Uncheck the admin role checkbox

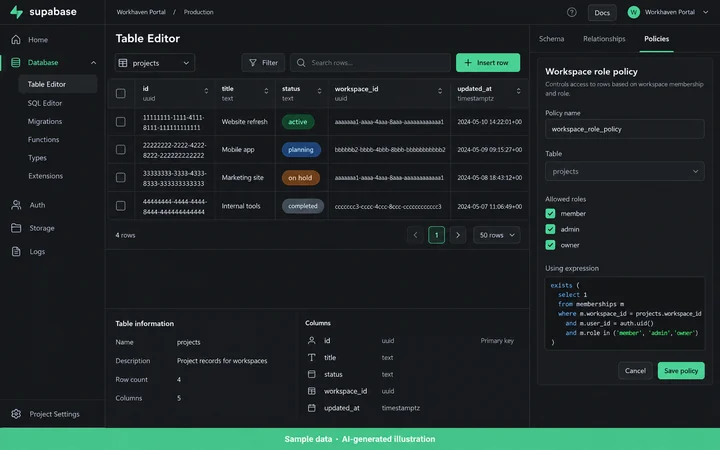550,229
